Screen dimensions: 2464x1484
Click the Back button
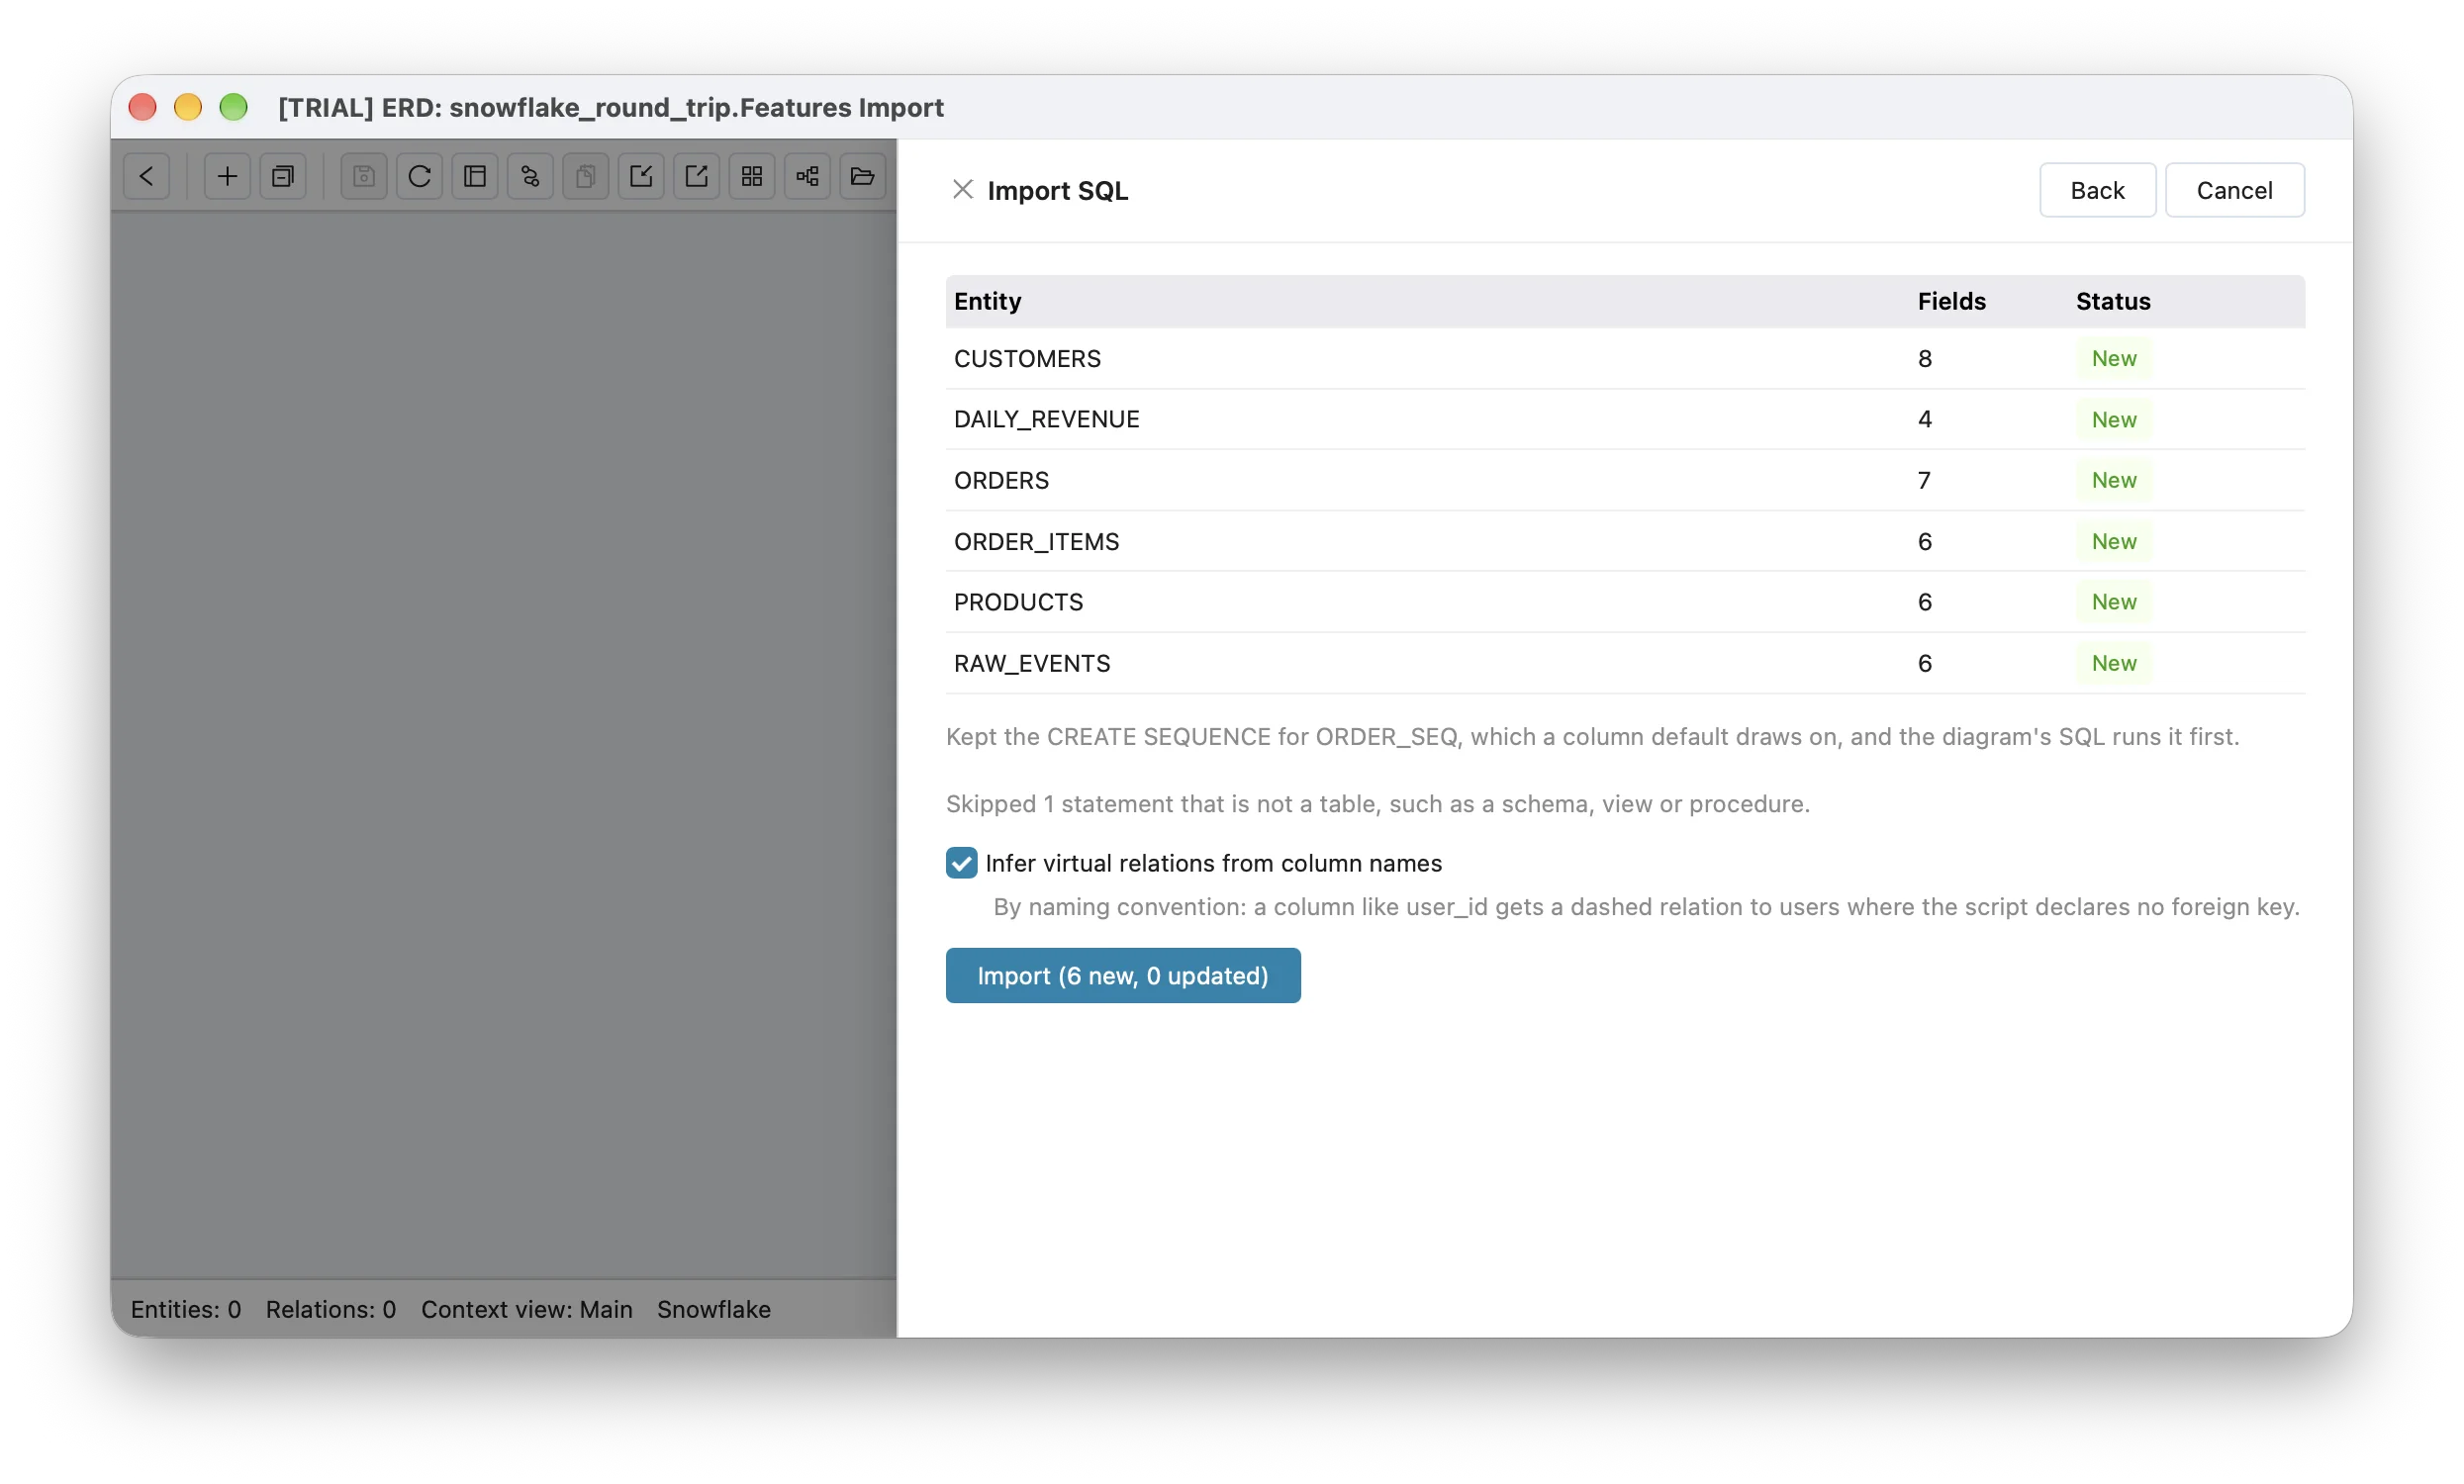pos(2097,190)
